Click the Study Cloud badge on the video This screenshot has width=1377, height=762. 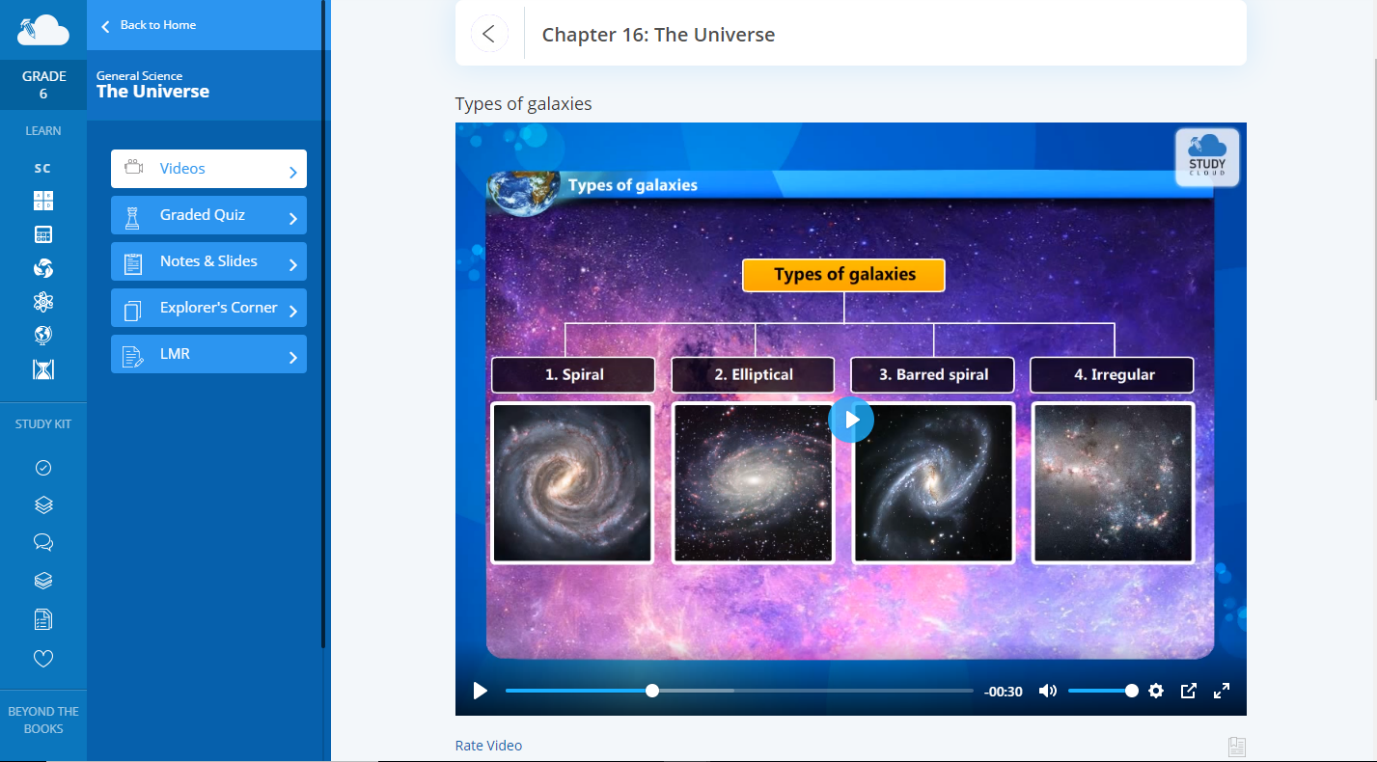[1207, 157]
